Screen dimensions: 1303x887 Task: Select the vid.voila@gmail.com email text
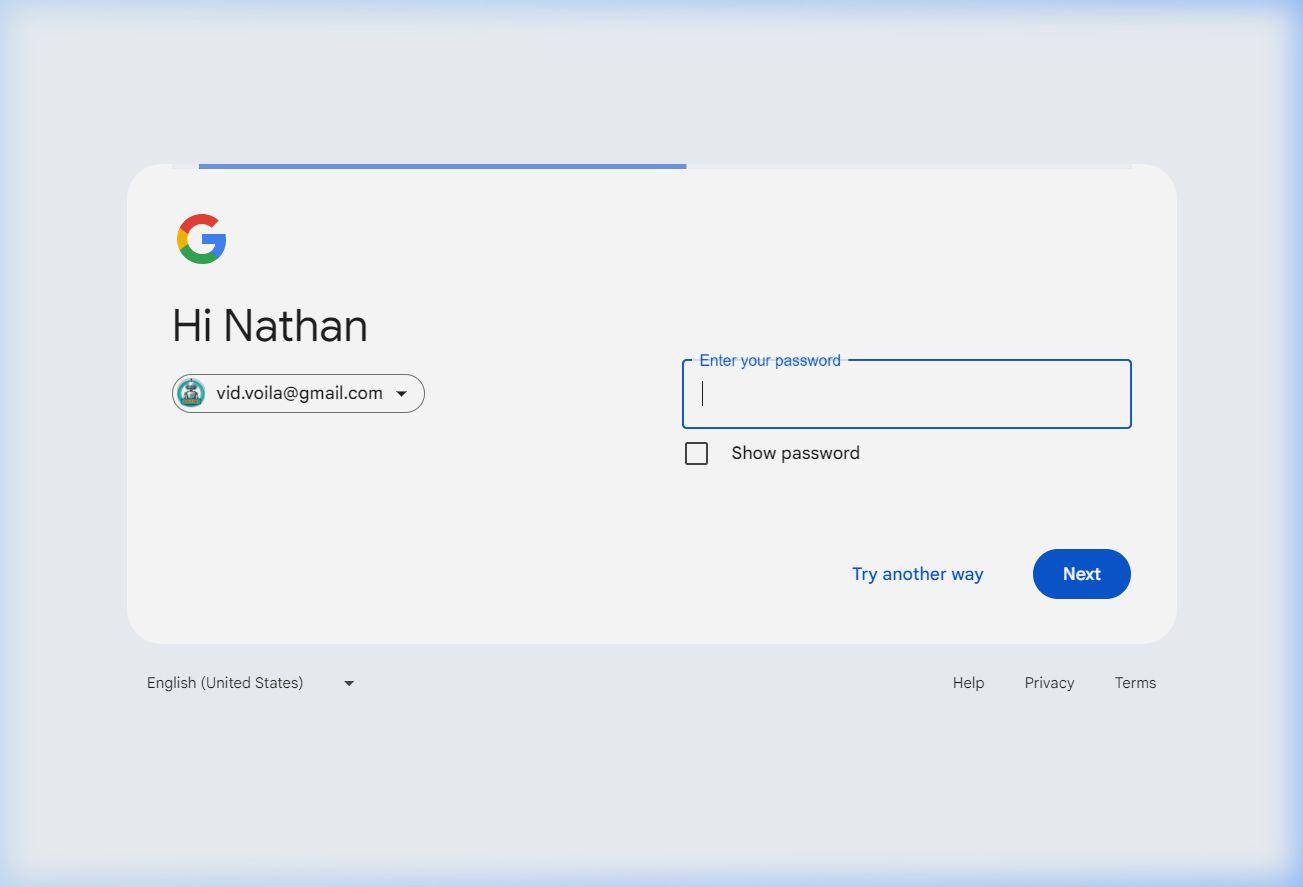click(299, 394)
